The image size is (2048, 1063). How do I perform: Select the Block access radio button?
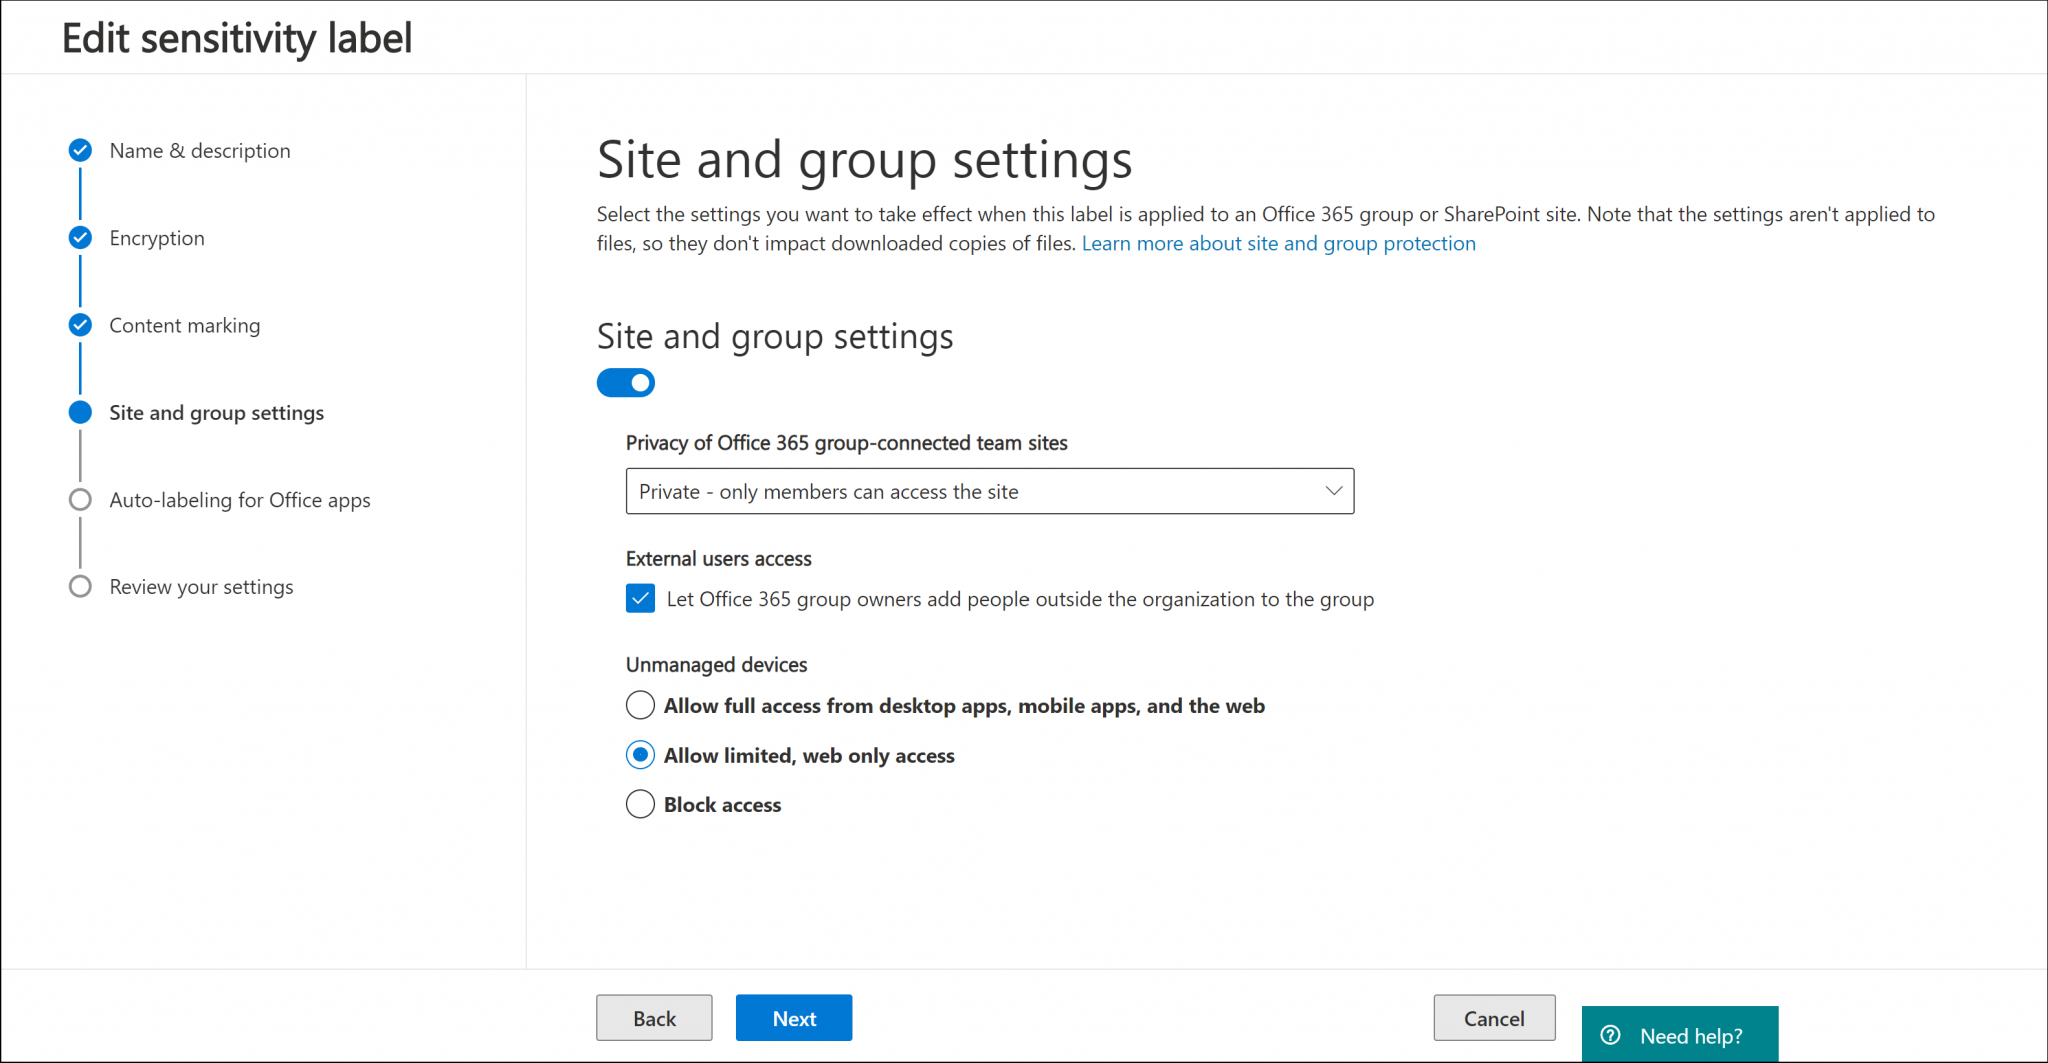(640, 804)
